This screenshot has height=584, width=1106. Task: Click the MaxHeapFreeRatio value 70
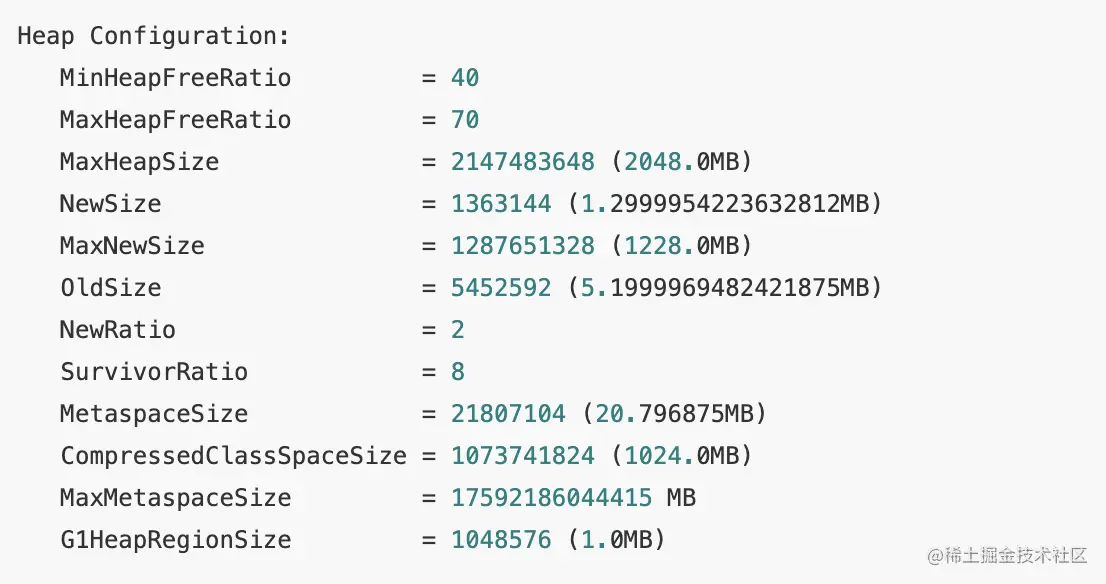click(465, 120)
